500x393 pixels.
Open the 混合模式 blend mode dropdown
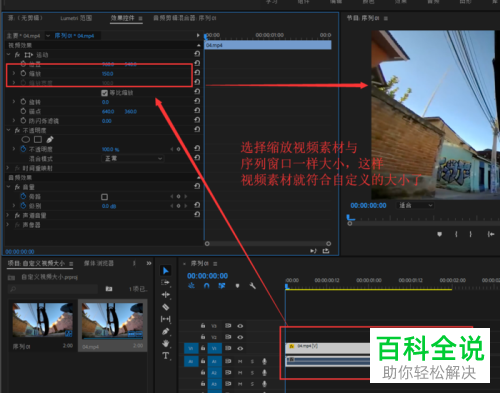[x=132, y=158]
